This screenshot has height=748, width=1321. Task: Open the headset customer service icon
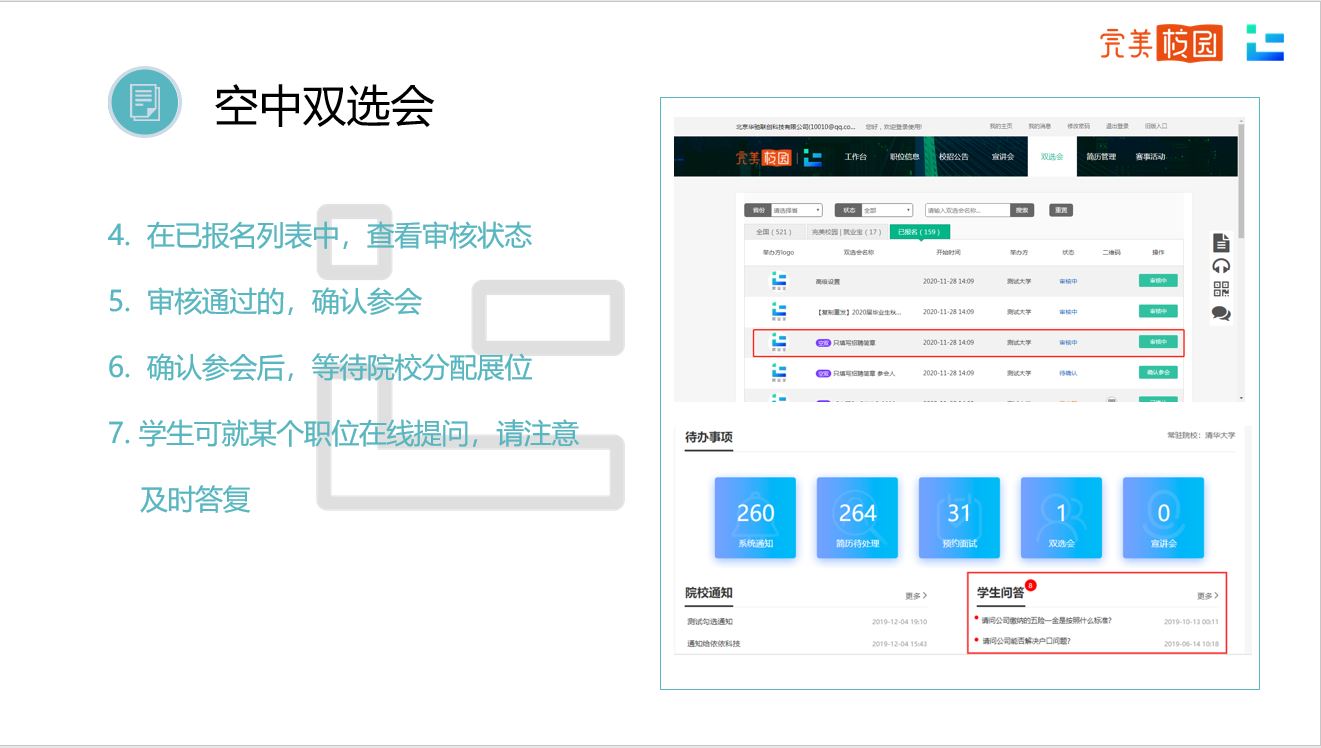[x=1220, y=266]
